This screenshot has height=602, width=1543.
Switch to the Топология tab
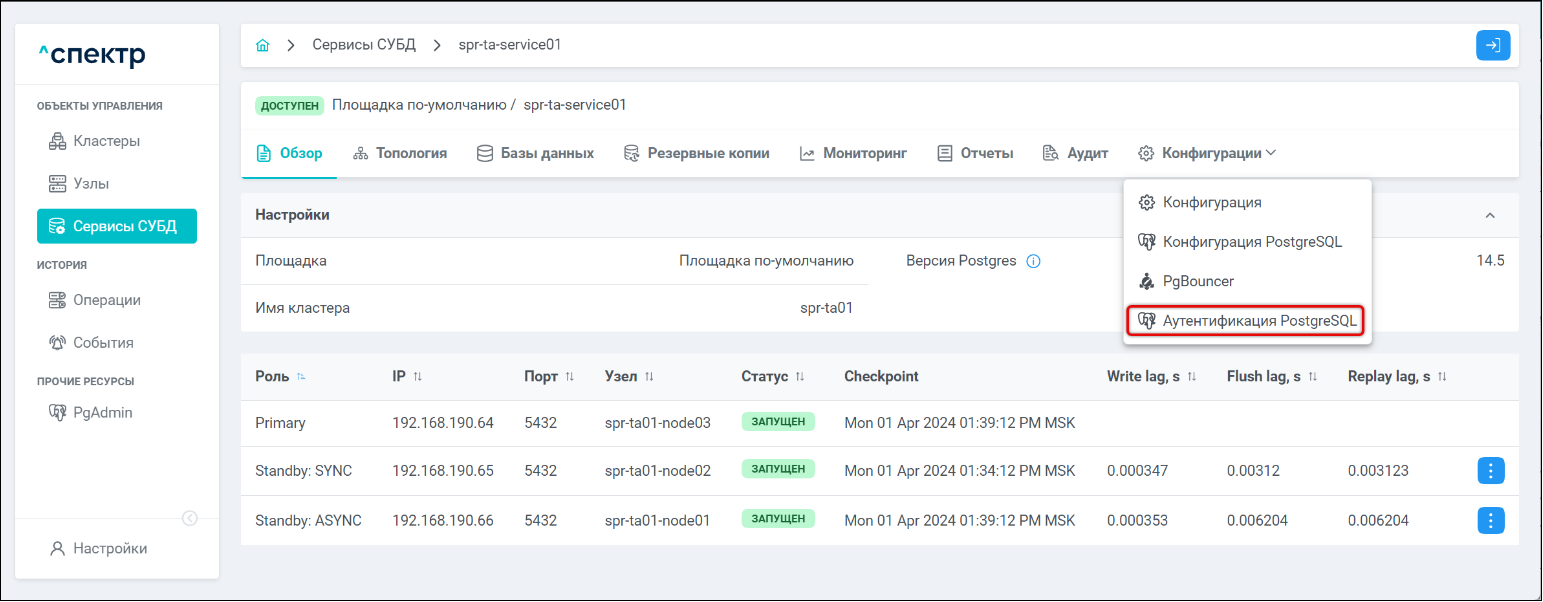[x=400, y=153]
